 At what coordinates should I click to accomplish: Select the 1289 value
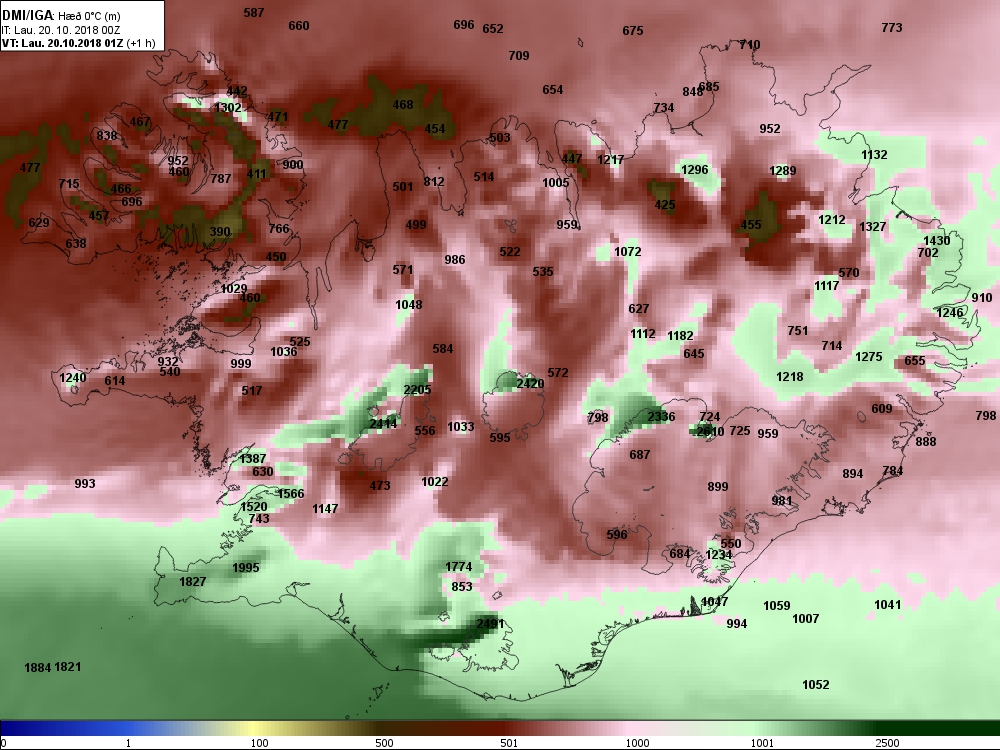coord(783,171)
